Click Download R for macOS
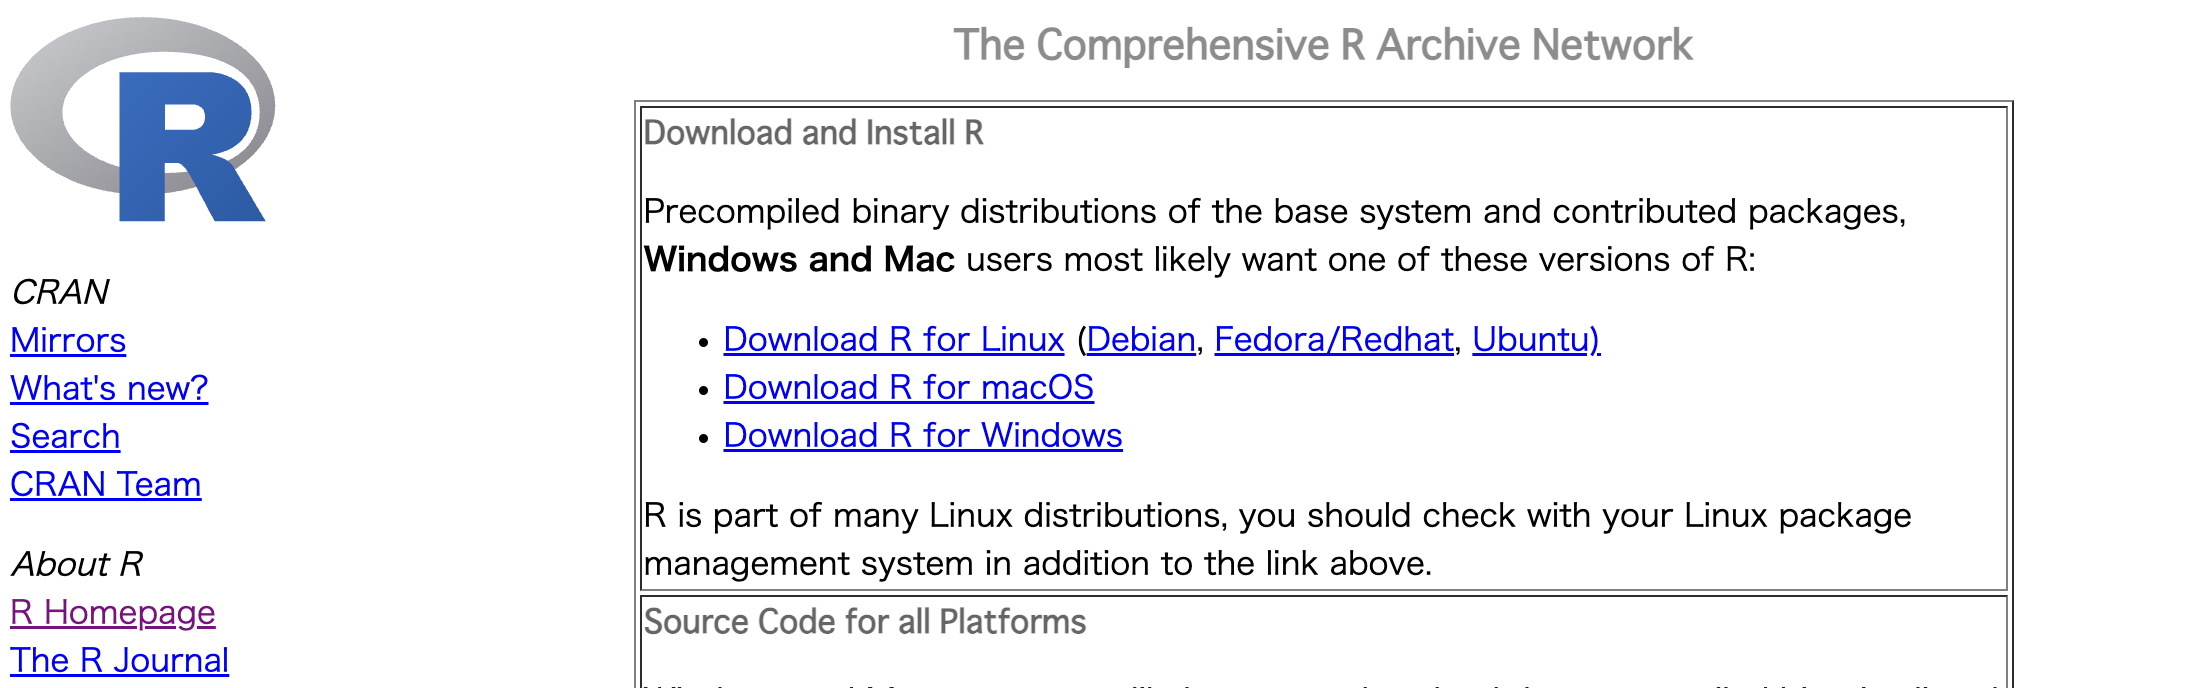 [909, 387]
